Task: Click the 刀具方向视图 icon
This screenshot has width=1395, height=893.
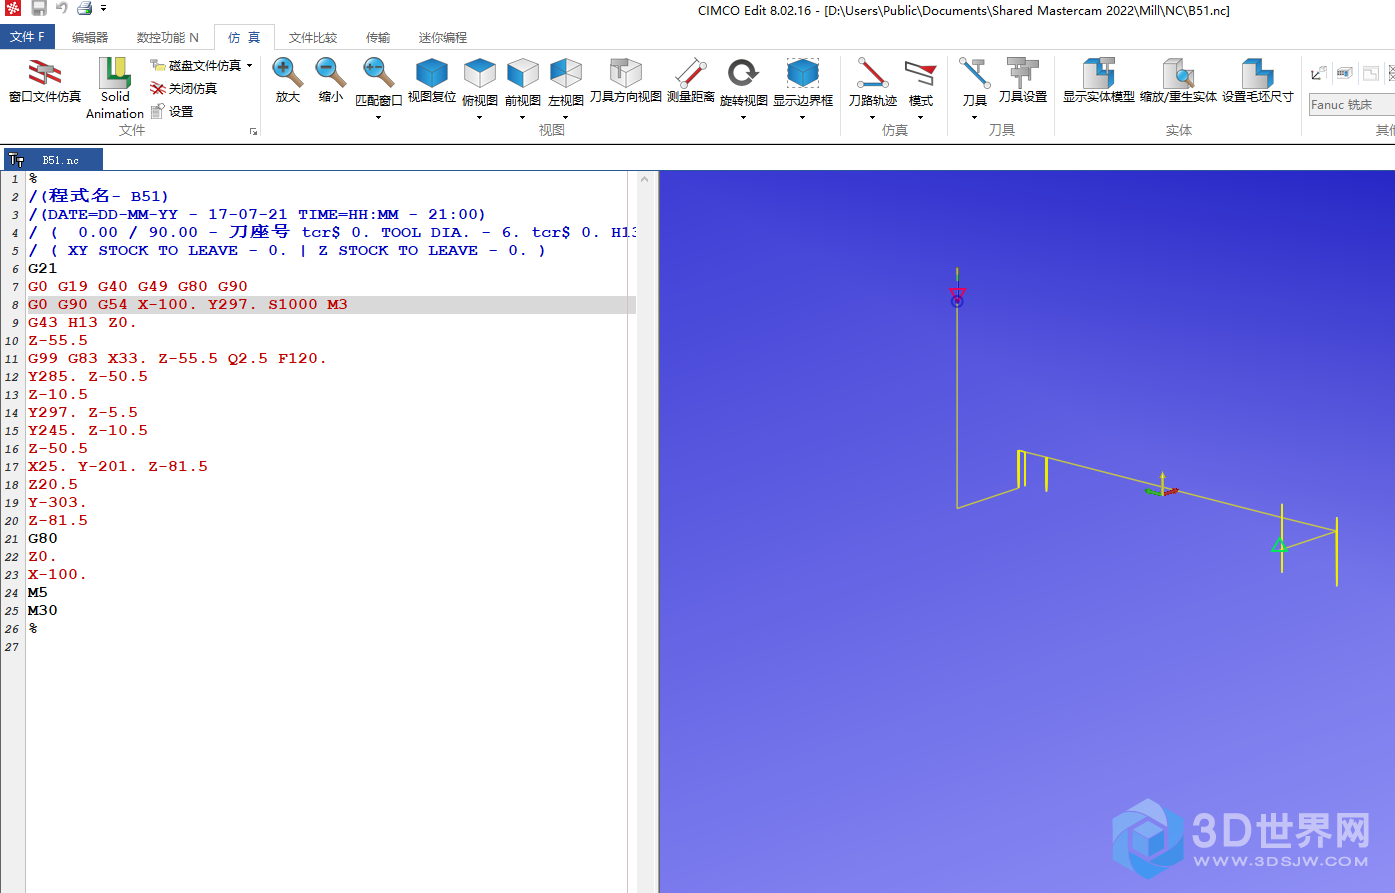Action: (626, 72)
